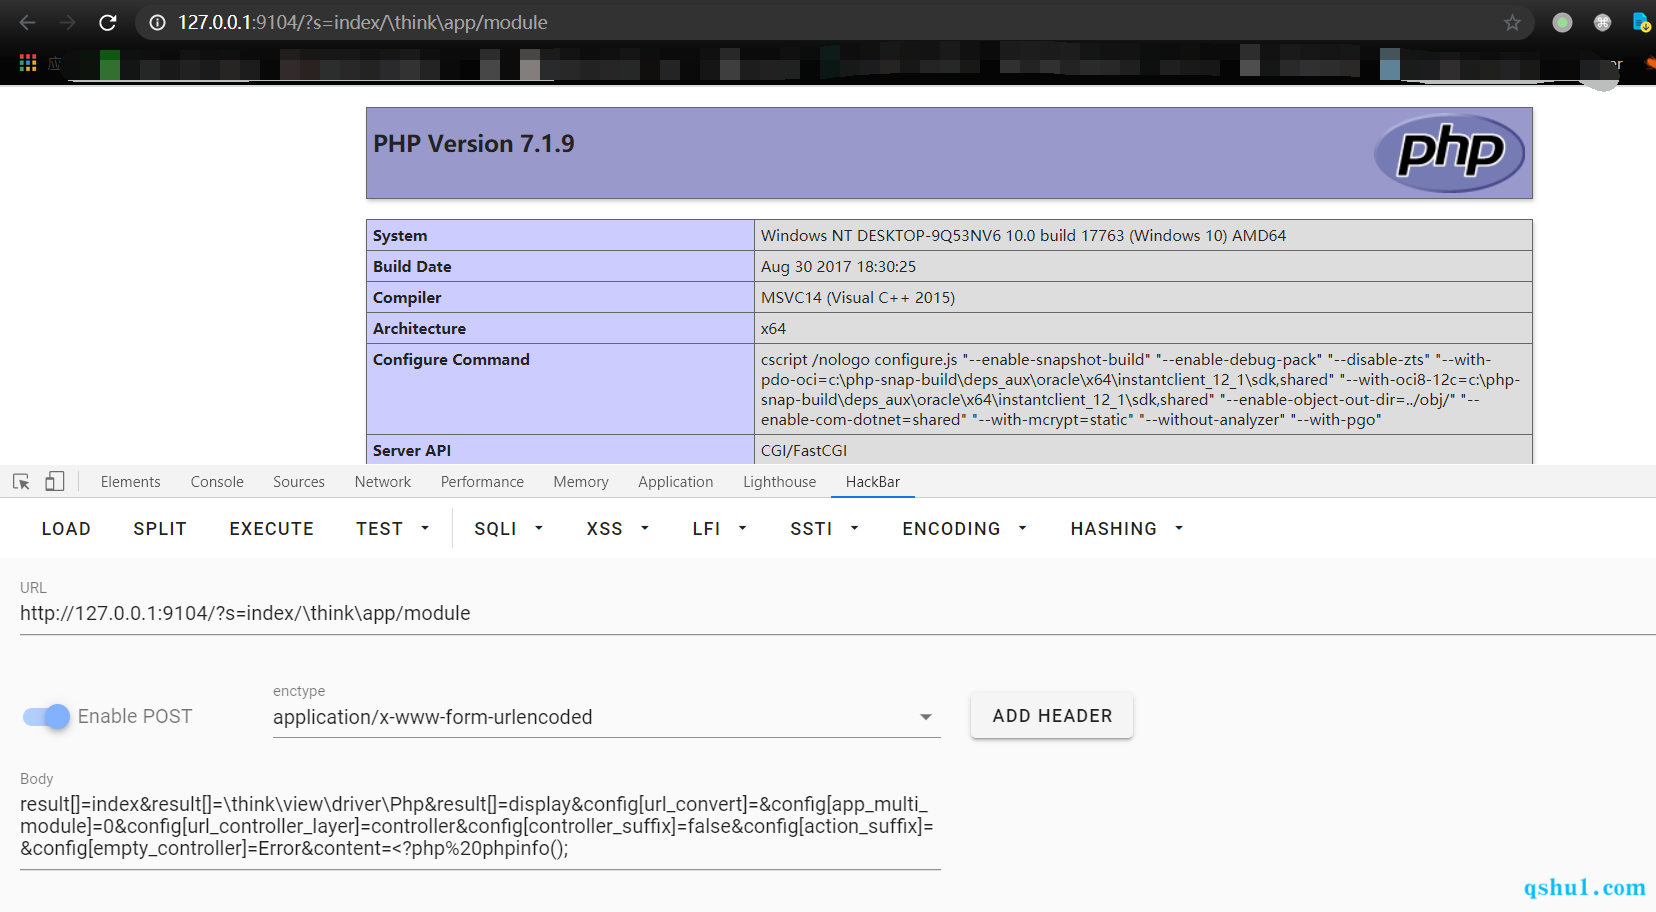Select the 'Server API' row label
This screenshot has width=1656, height=912.
click(x=412, y=451)
